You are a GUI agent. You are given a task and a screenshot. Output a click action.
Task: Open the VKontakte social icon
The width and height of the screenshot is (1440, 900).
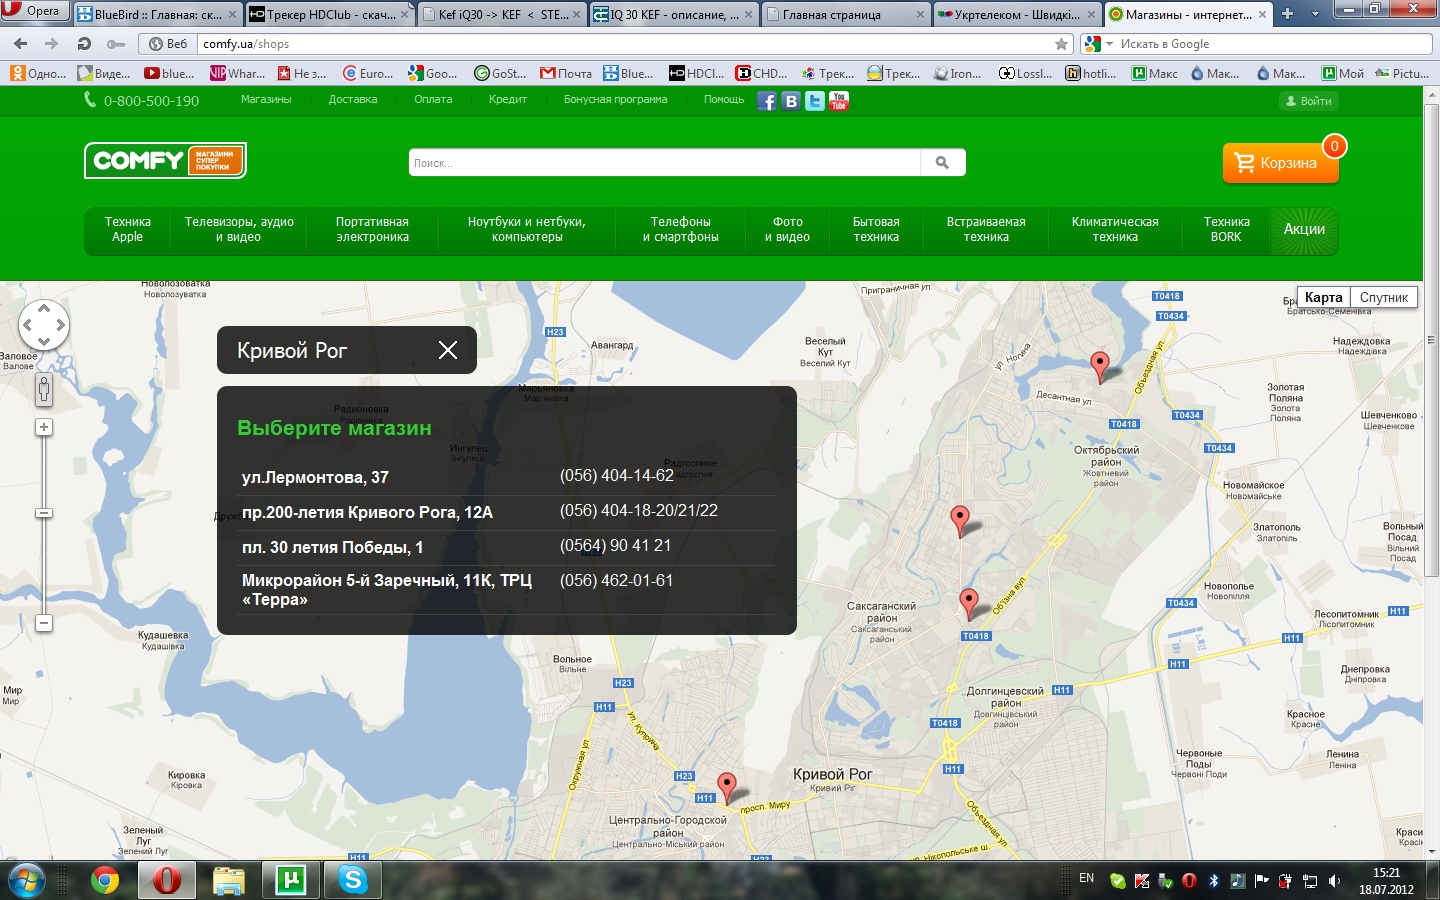click(791, 101)
